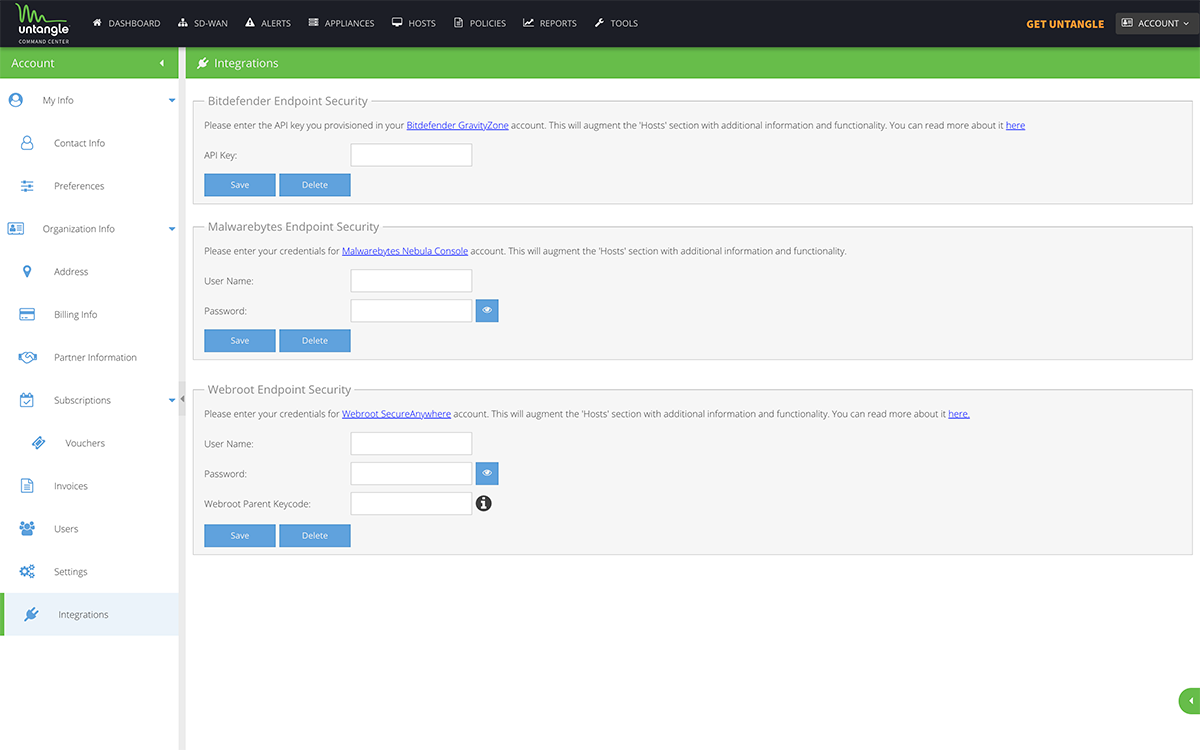1200x750 pixels.
Task: Click the SD-WAN network icon
Action: point(183,23)
